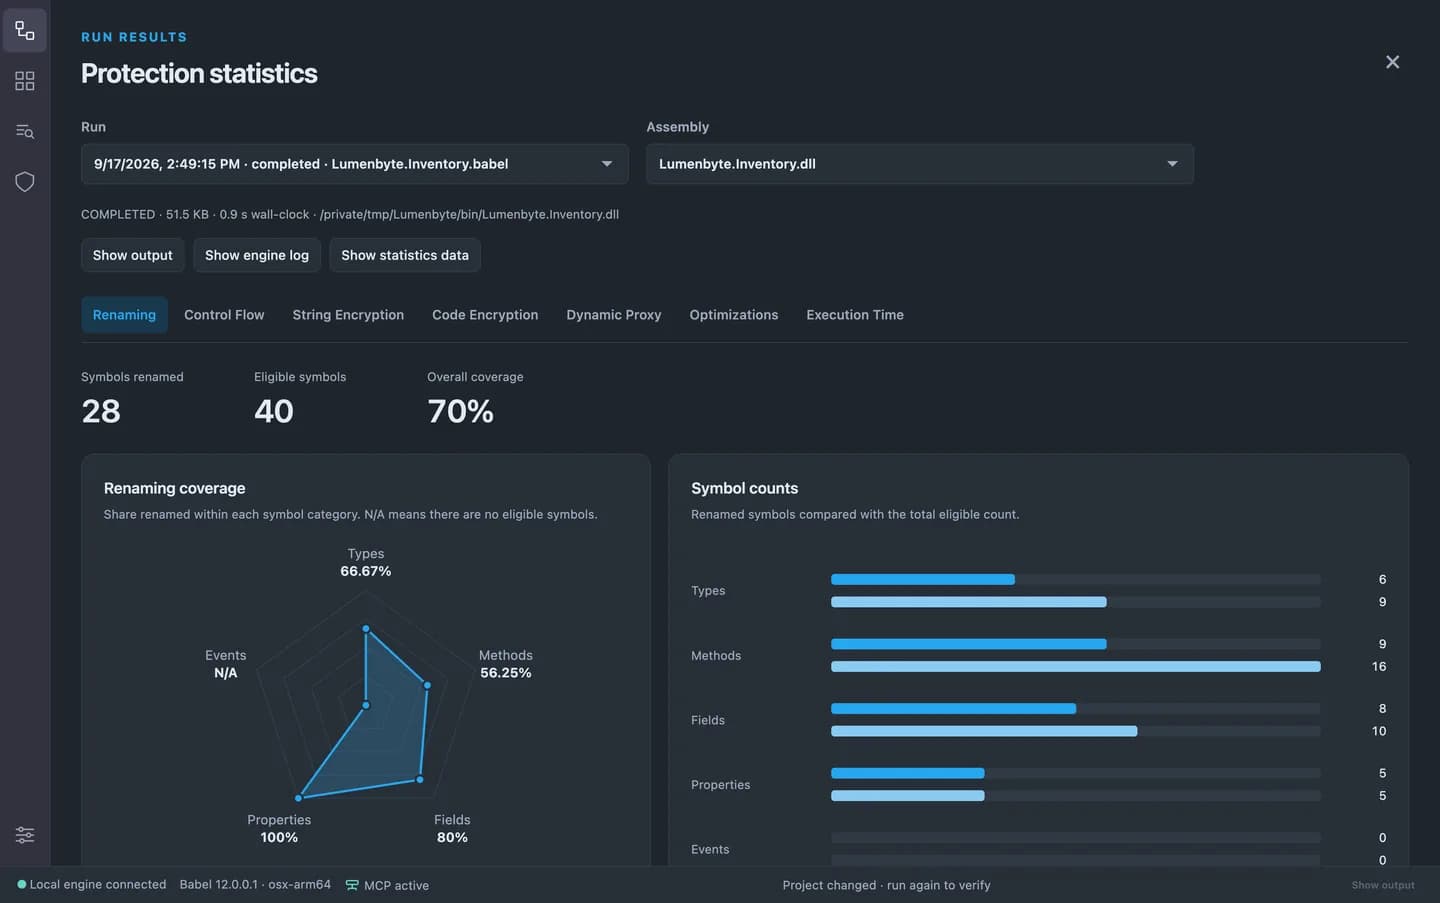Viewport: 1440px width, 903px height.
Task: Click the Babel 12.0.0.1 version text
Action: coord(255,884)
